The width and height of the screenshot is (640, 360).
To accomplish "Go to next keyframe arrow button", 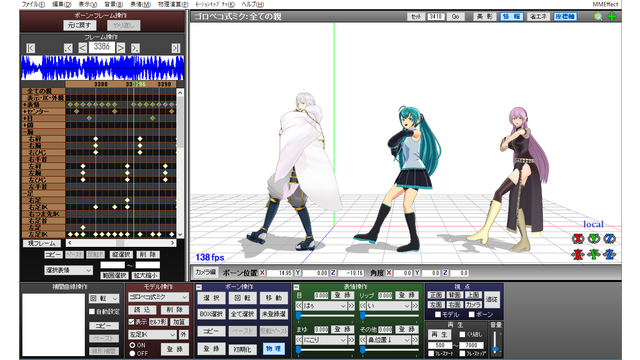I will (135, 48).
